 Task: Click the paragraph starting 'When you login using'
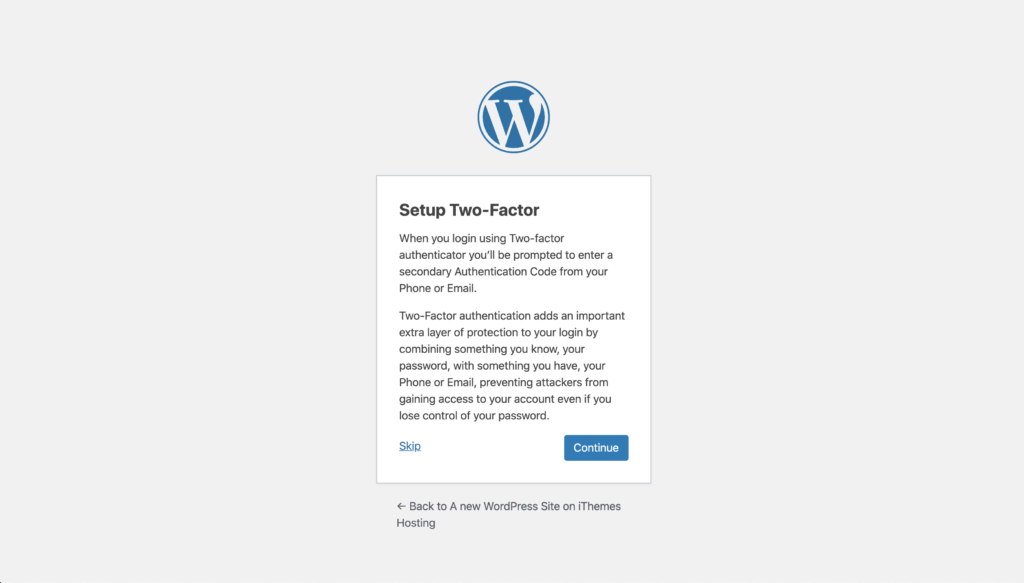pyautogui.click(x=506, y=263)
